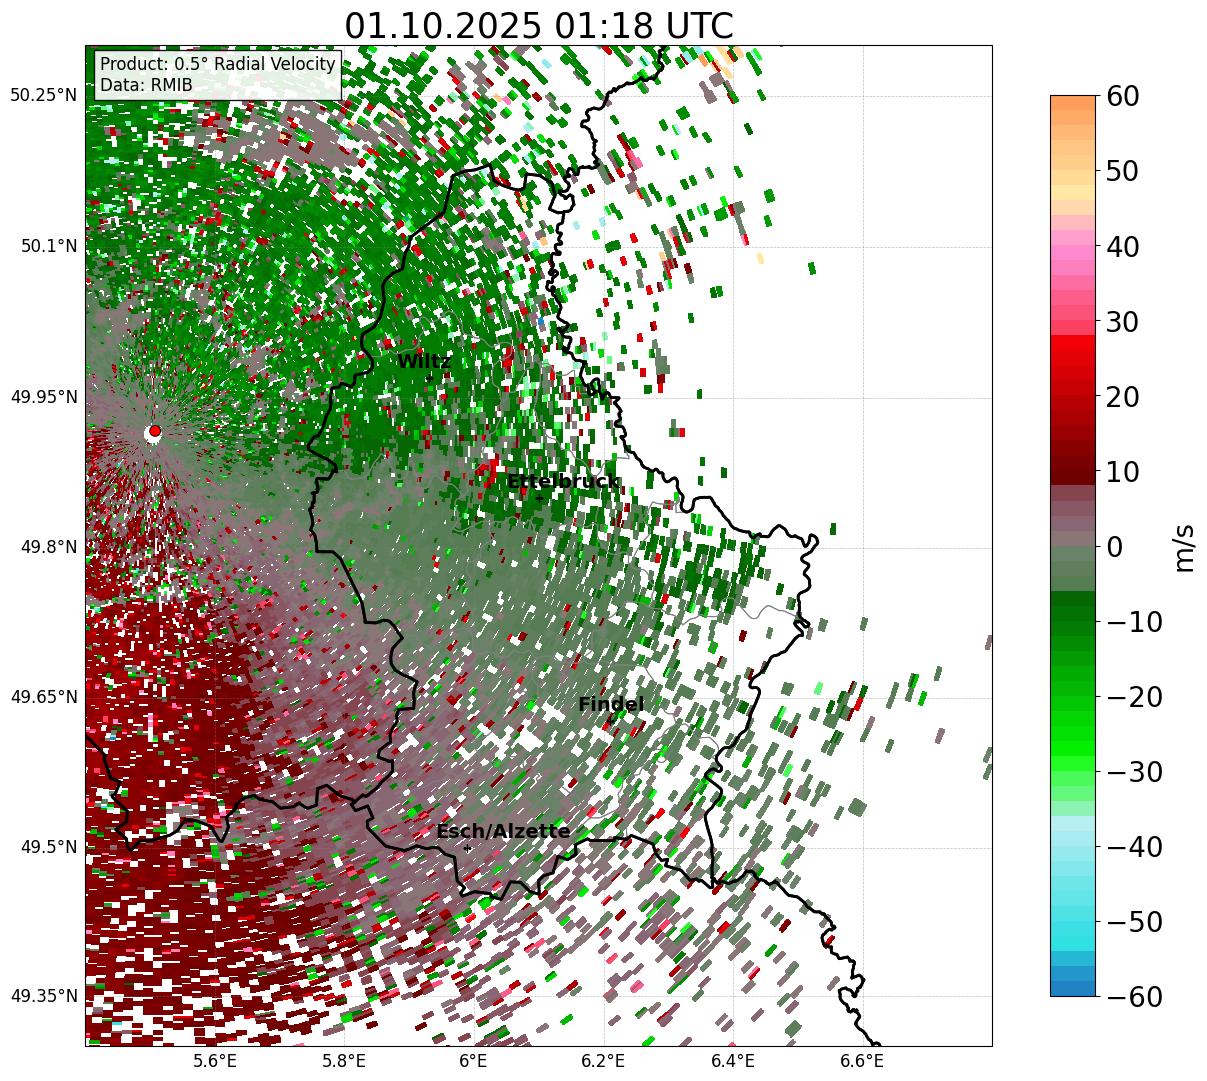Click the plot title 01.10.2025 01:18 UTC
The width and height of the screenshot is (1207, 1081).
(538, 26)
